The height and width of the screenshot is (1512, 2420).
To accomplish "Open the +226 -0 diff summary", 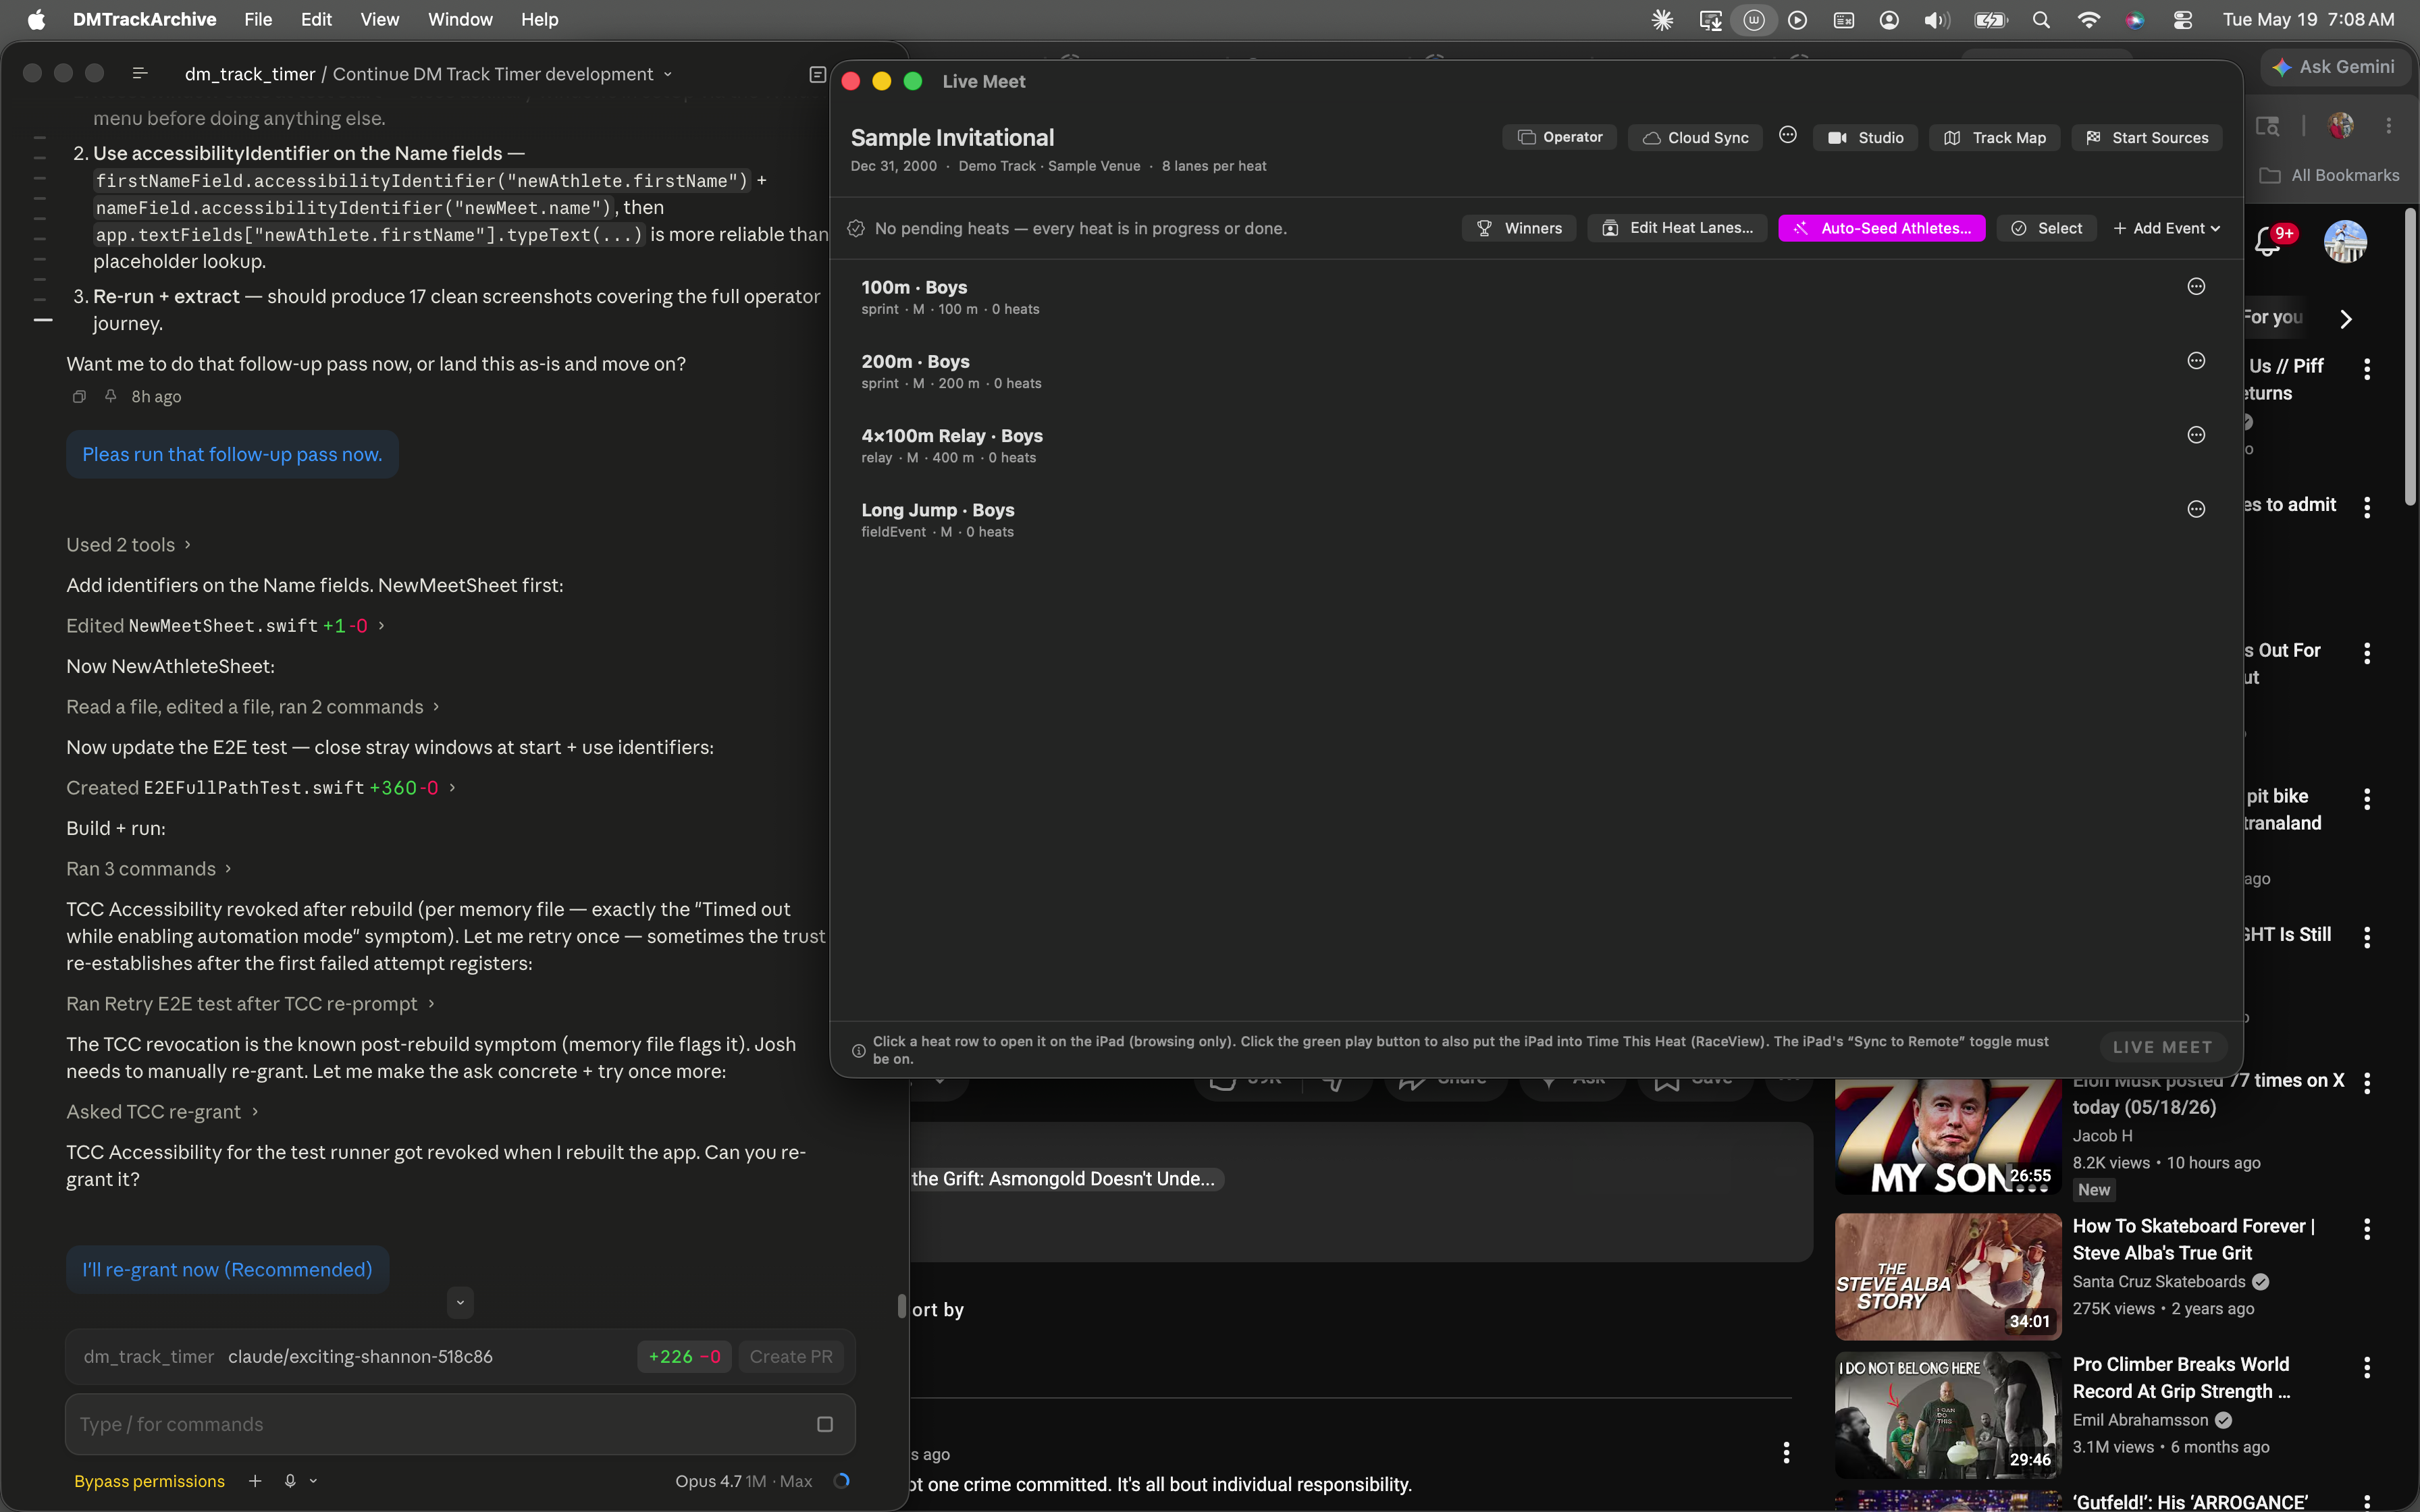I will point(685,1356).
